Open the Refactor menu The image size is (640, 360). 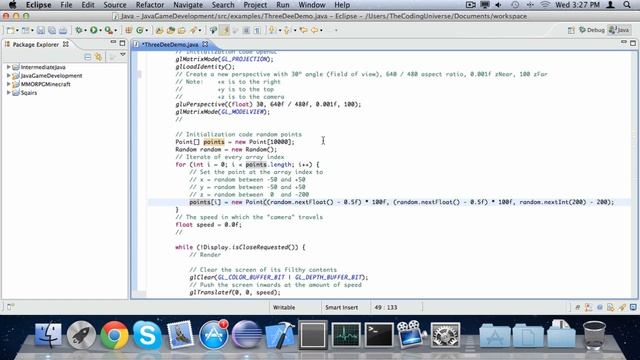149,5
